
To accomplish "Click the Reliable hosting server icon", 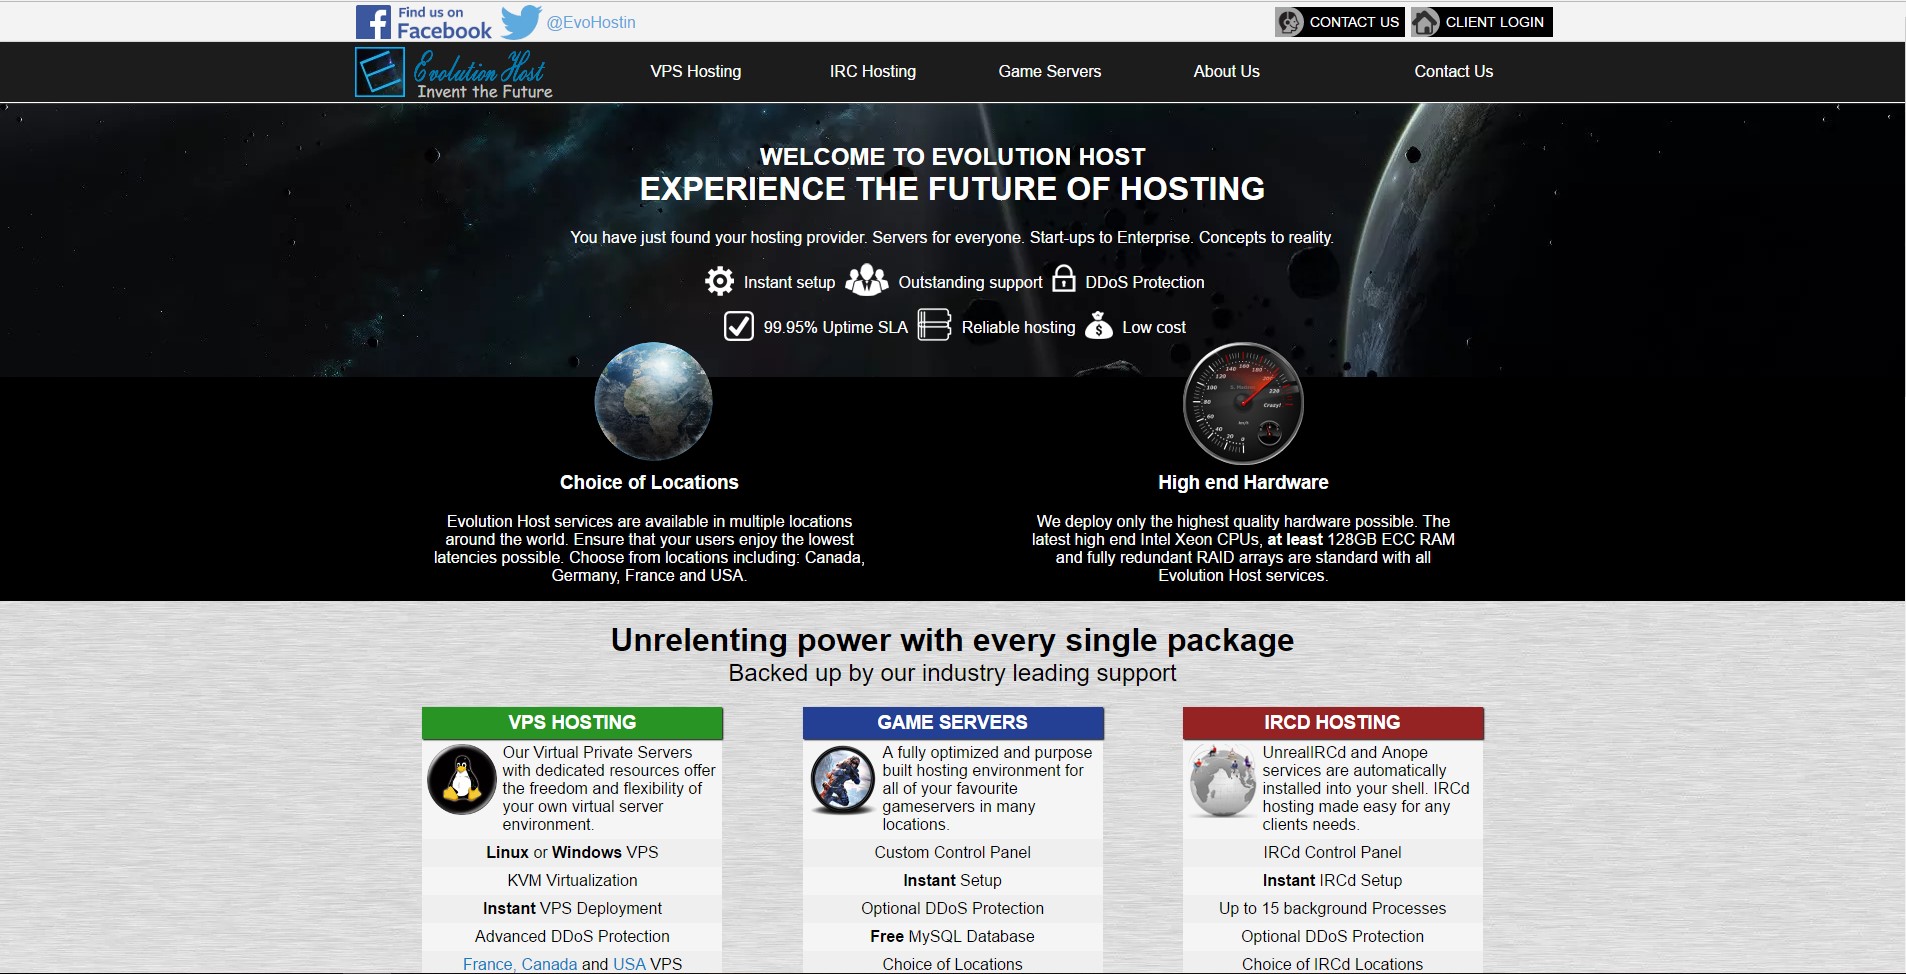I will coord(934,325).
